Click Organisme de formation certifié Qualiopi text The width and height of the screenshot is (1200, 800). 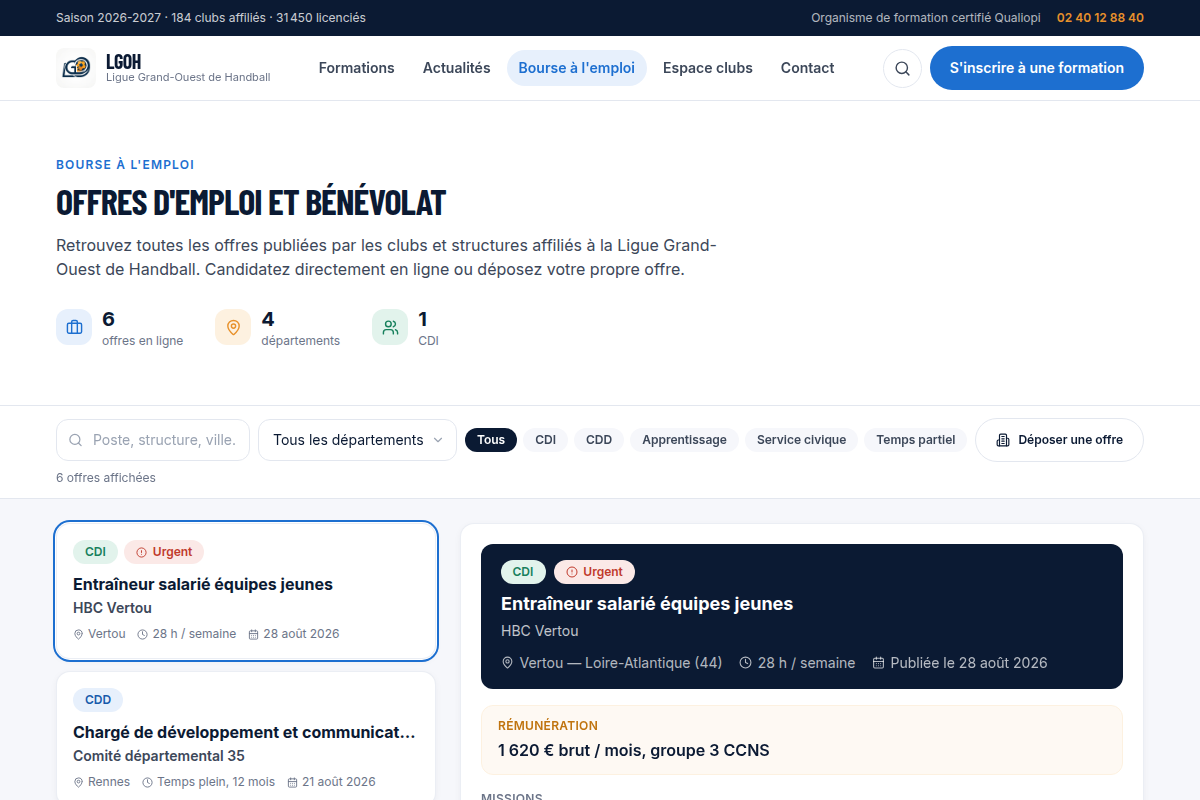point(926,18)
